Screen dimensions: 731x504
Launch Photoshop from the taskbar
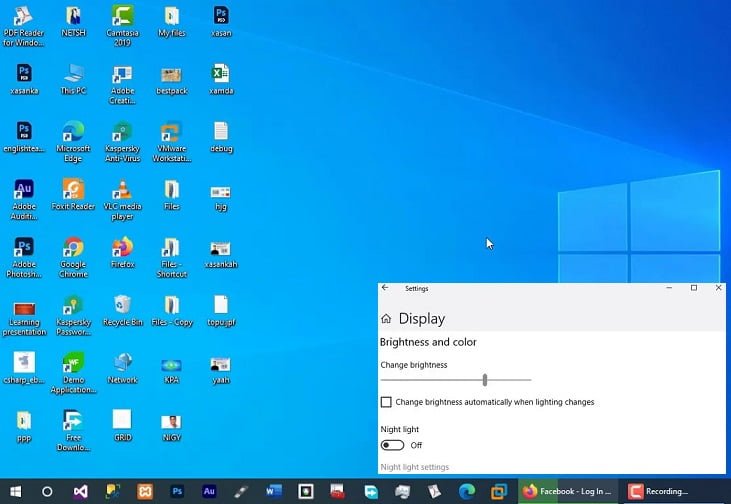177,491
